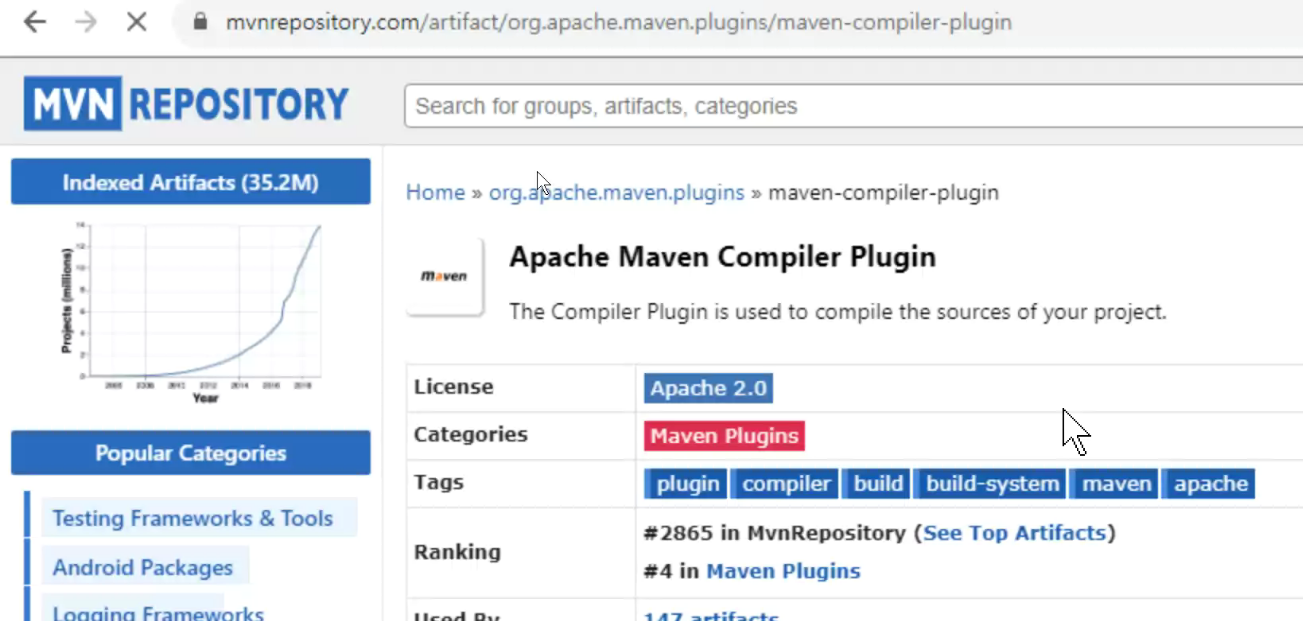1303x621 pixels.
Task: Click the Categories row label
Action: pos(471,434)
